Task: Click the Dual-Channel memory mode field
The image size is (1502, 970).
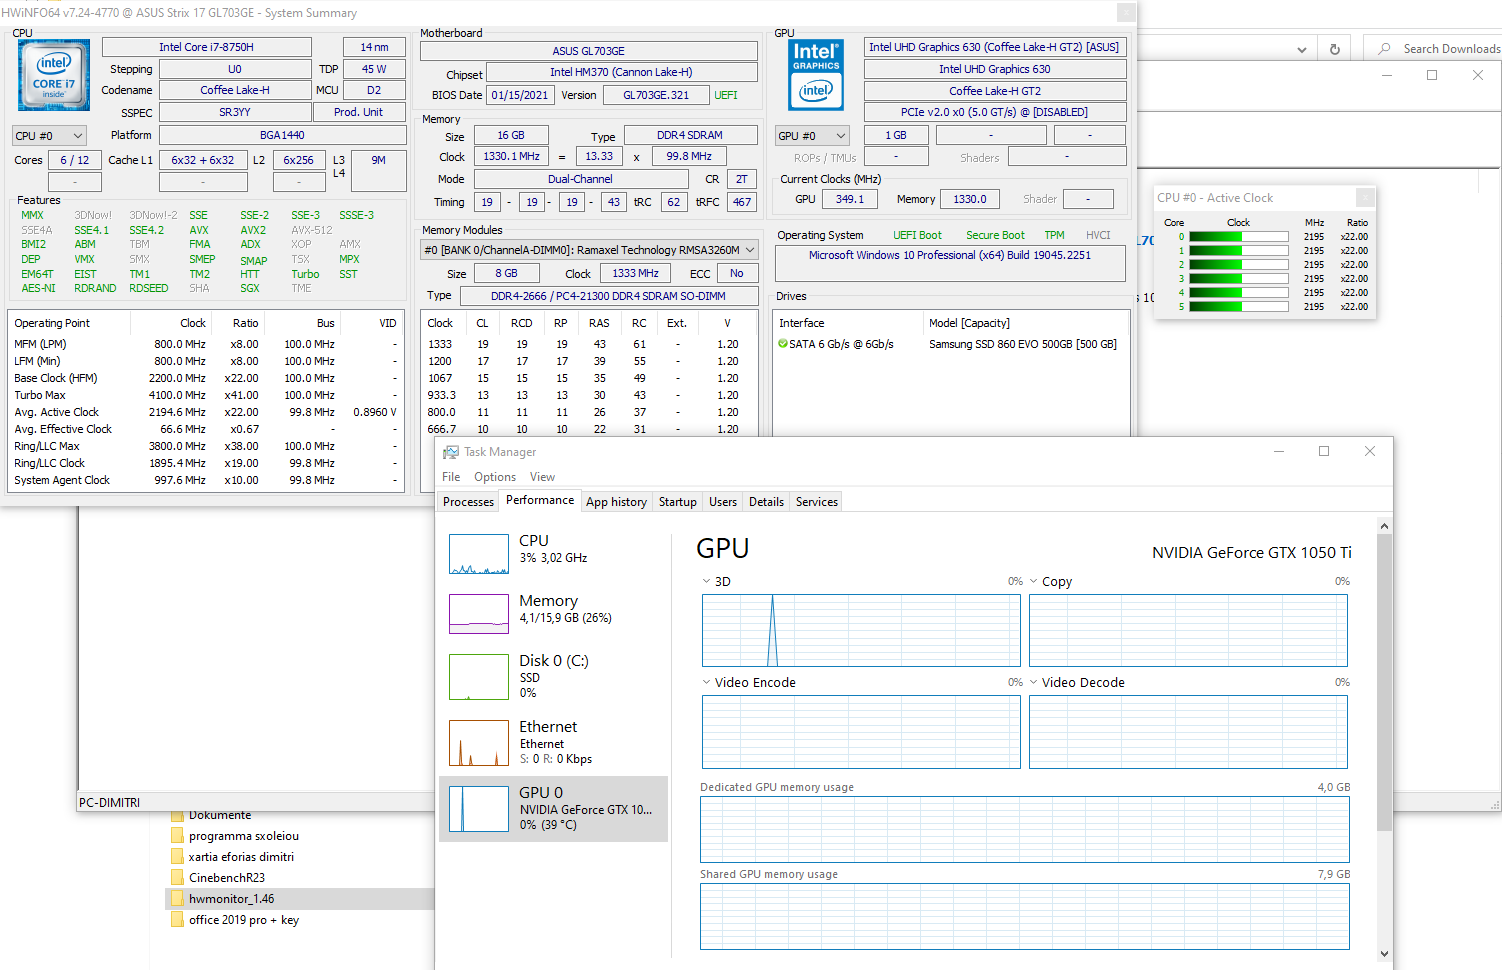Action: tap(580, 179)
